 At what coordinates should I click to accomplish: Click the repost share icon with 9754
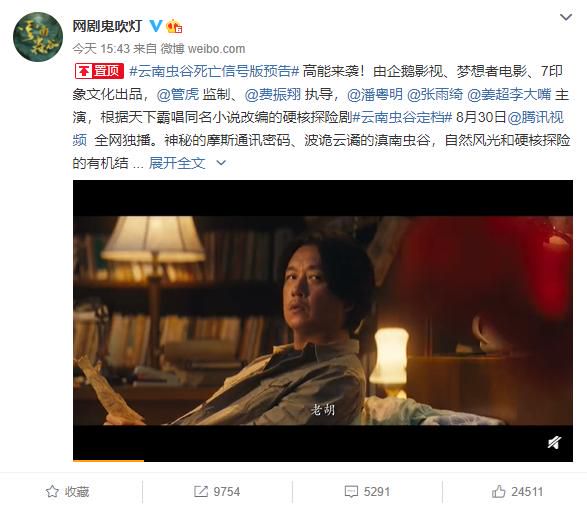click(201, 492)
